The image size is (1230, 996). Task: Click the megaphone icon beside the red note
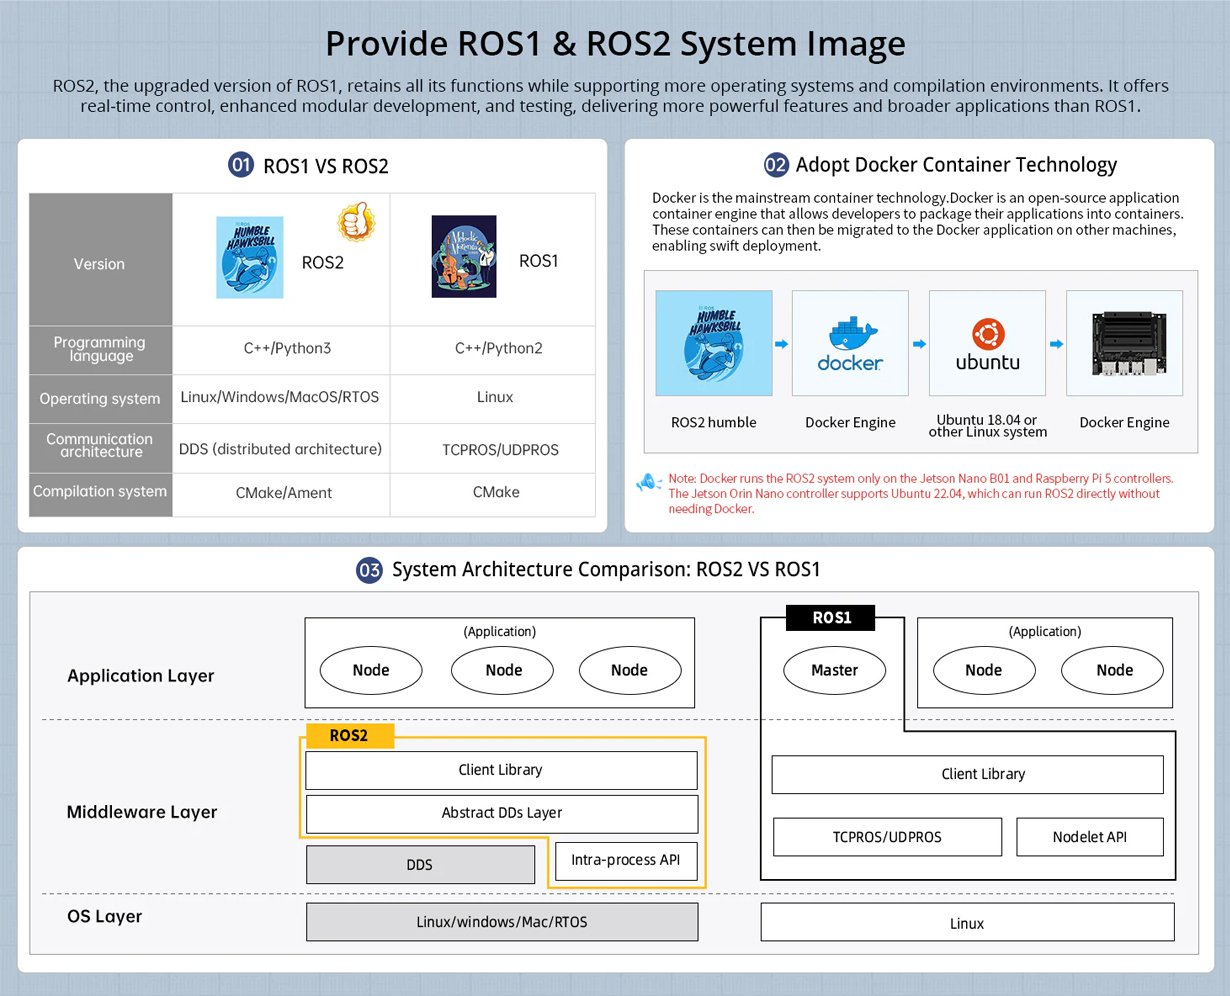648,482
